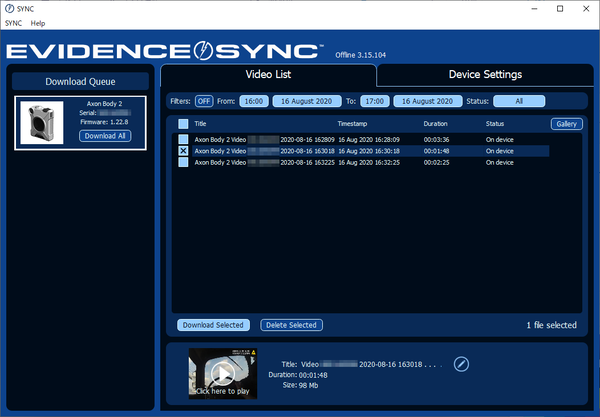Open the To time 17:00 selector

click(375, 101)
